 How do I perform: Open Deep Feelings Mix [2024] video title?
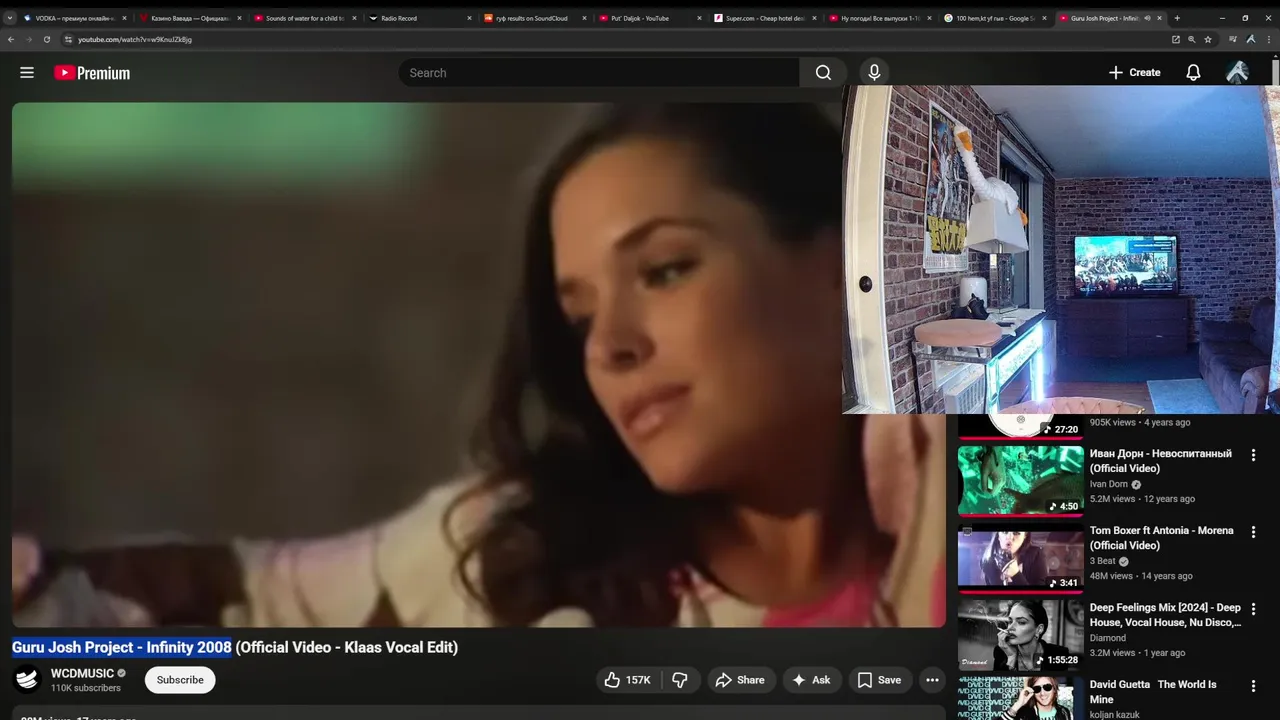pos(1165,615)
